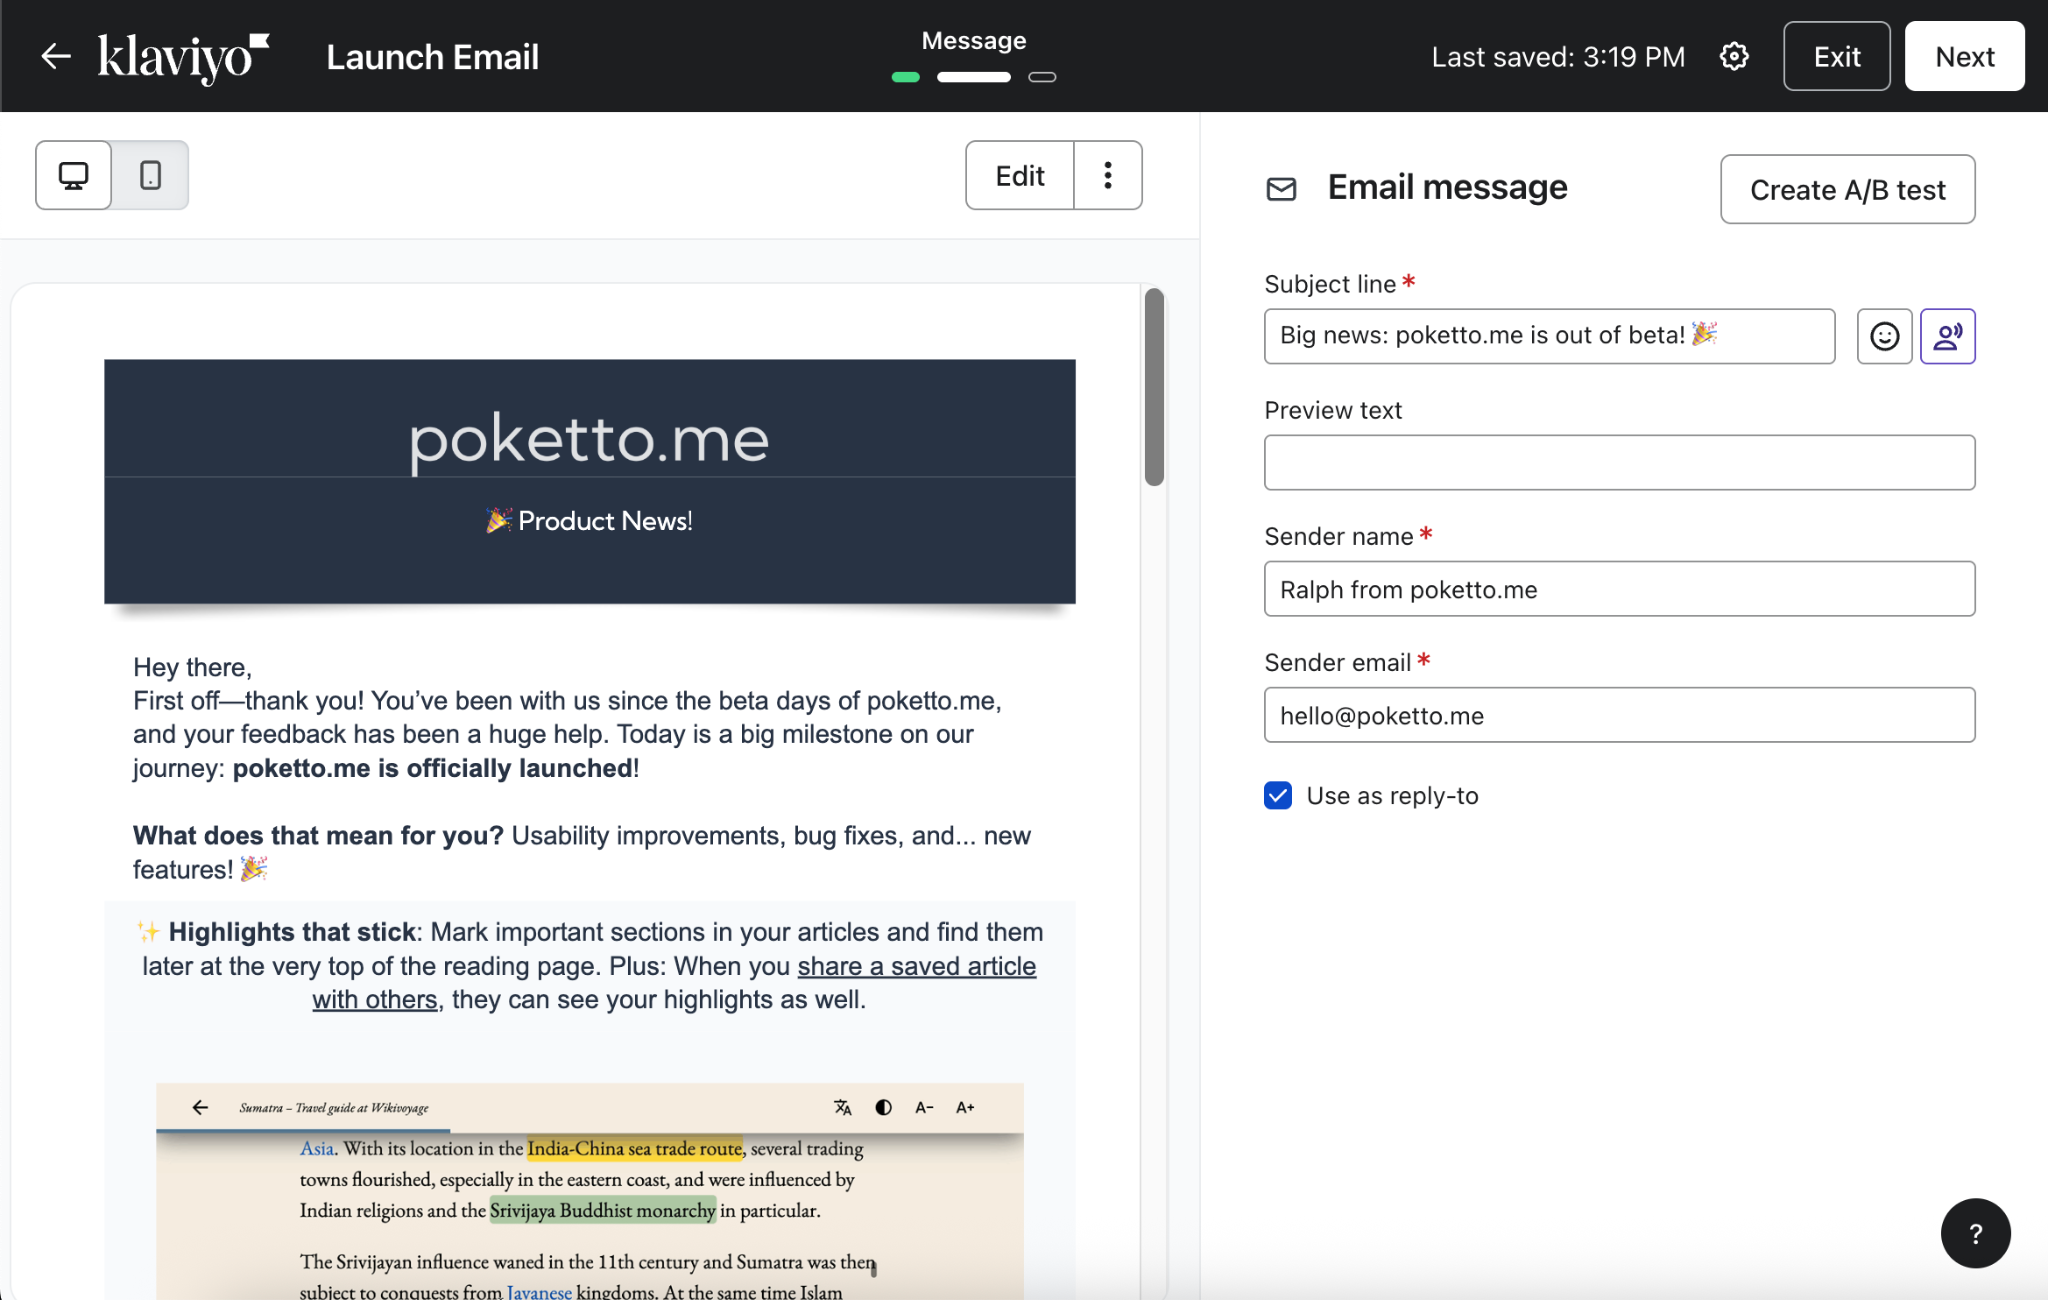Click the Edit button
Image resolution: width=2048 pixels, height=1300 pixels.
tap(1019, 175)
